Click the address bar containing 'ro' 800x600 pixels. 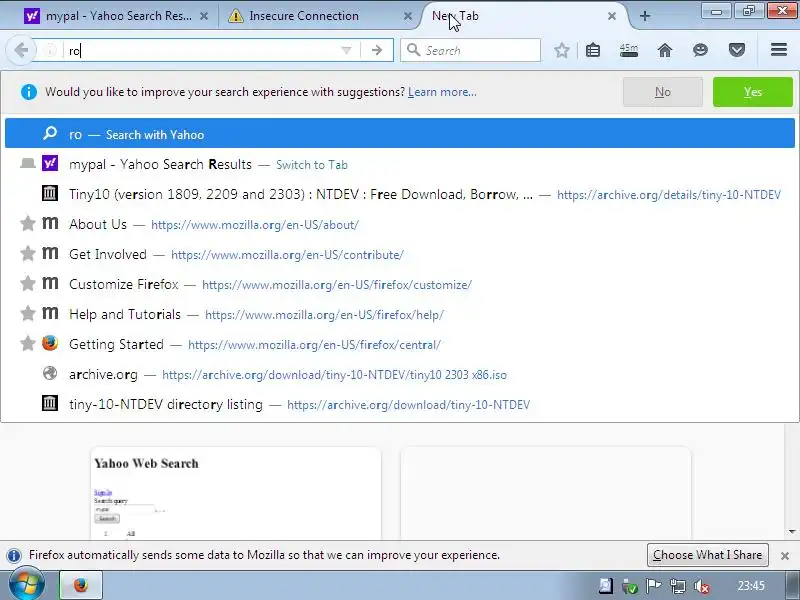[x=204, y=50]
